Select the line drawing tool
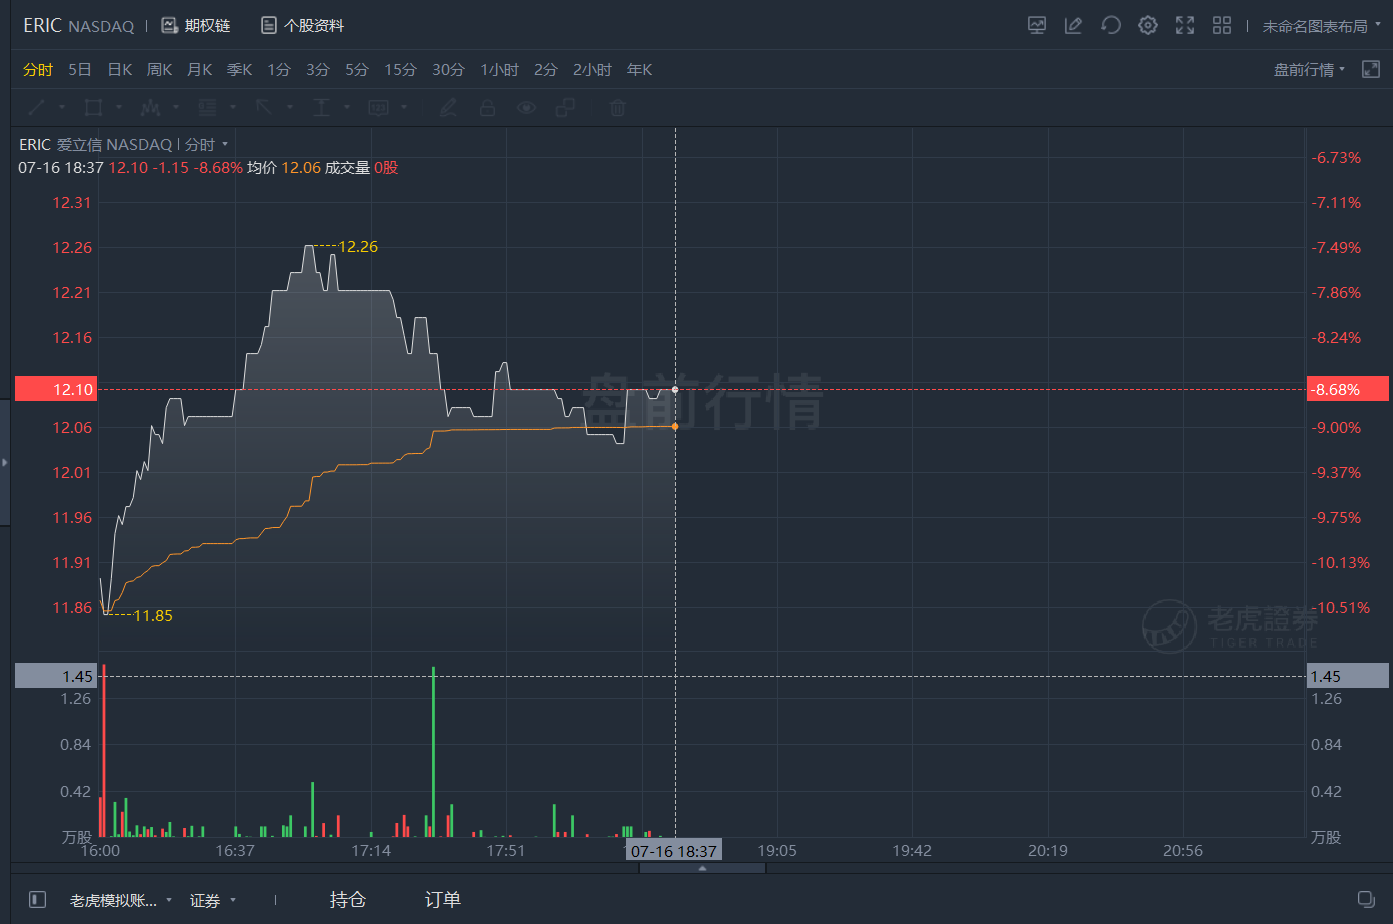The image size is (1393, 924). click(x=37, y=107)
